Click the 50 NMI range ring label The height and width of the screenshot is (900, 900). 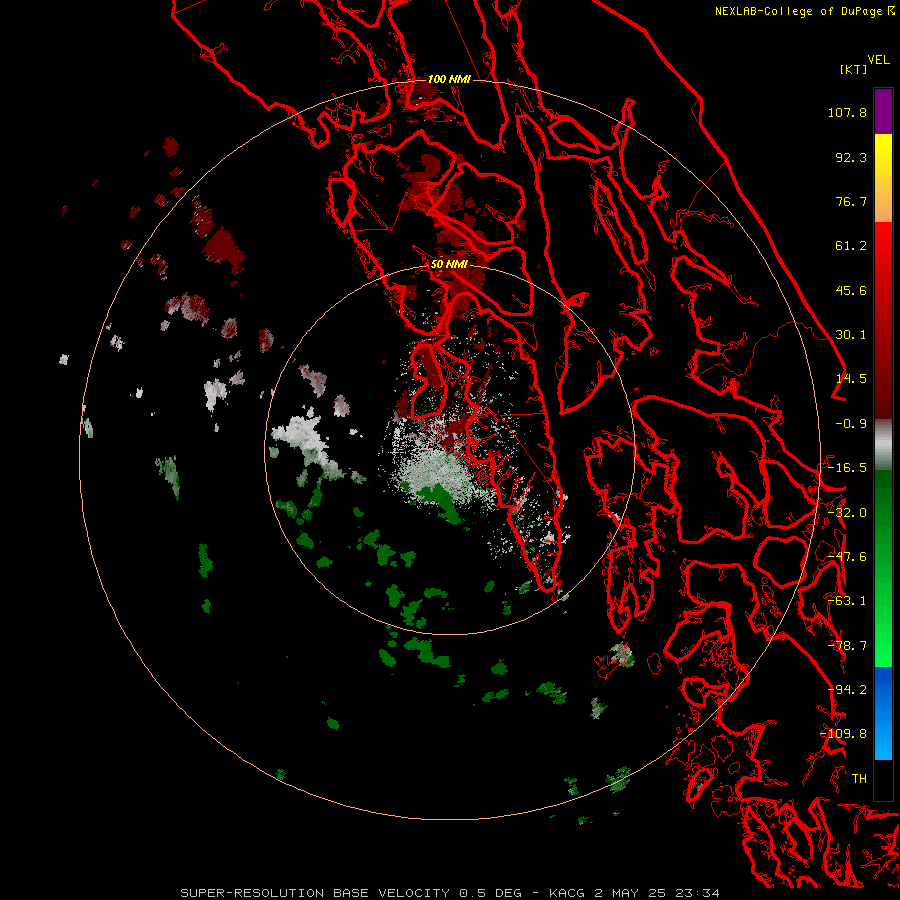pyautogui.click(x=449, y=264)
